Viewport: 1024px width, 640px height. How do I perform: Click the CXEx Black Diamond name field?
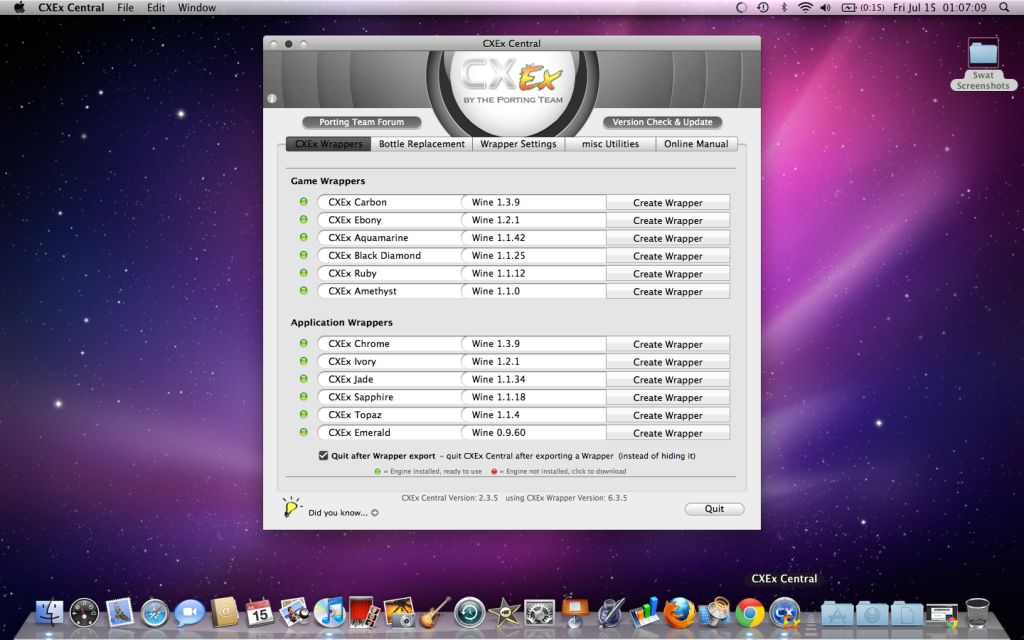pos(389,255)
